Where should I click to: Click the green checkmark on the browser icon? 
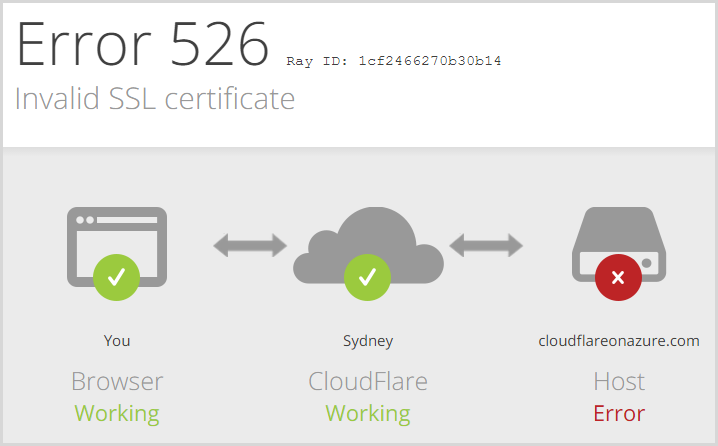tap(116, 277)
